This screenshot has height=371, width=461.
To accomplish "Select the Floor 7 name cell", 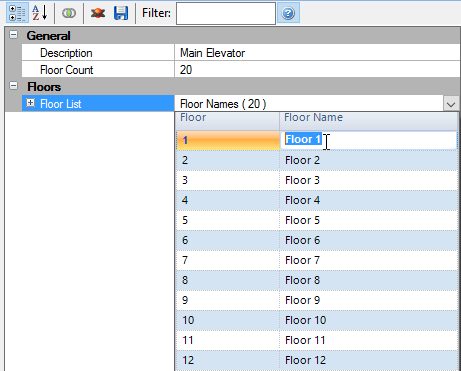I will tap(368, 260).
